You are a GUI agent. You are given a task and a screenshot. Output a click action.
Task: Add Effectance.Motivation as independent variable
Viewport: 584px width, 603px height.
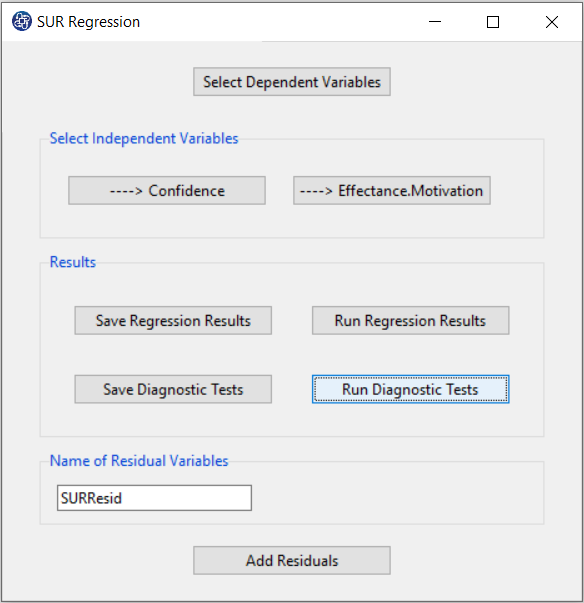click(392, 191)
